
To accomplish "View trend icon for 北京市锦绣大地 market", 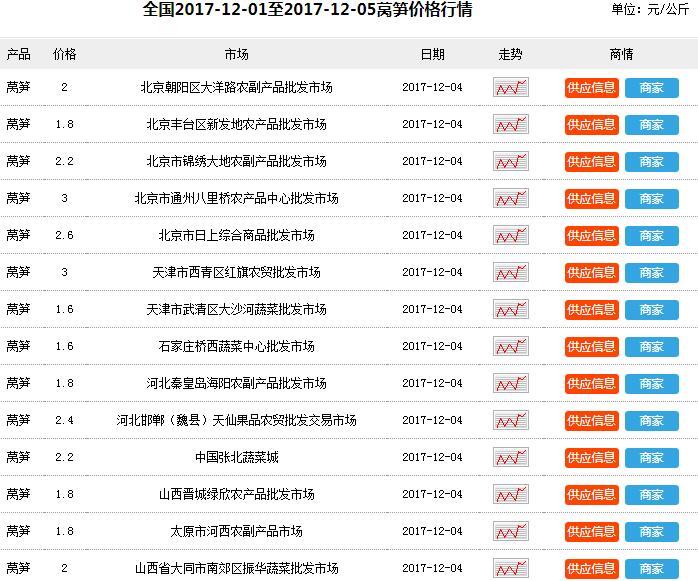I will (511, 162).
